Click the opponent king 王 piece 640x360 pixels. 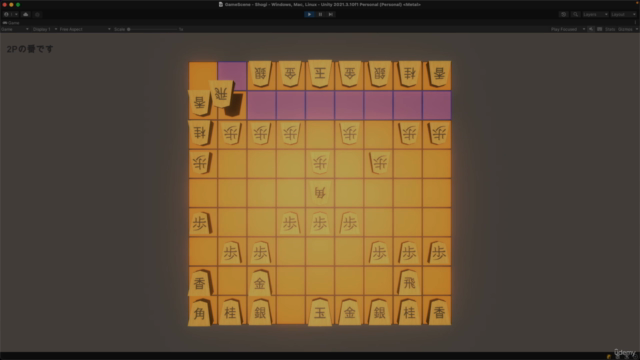pos(320,73)
